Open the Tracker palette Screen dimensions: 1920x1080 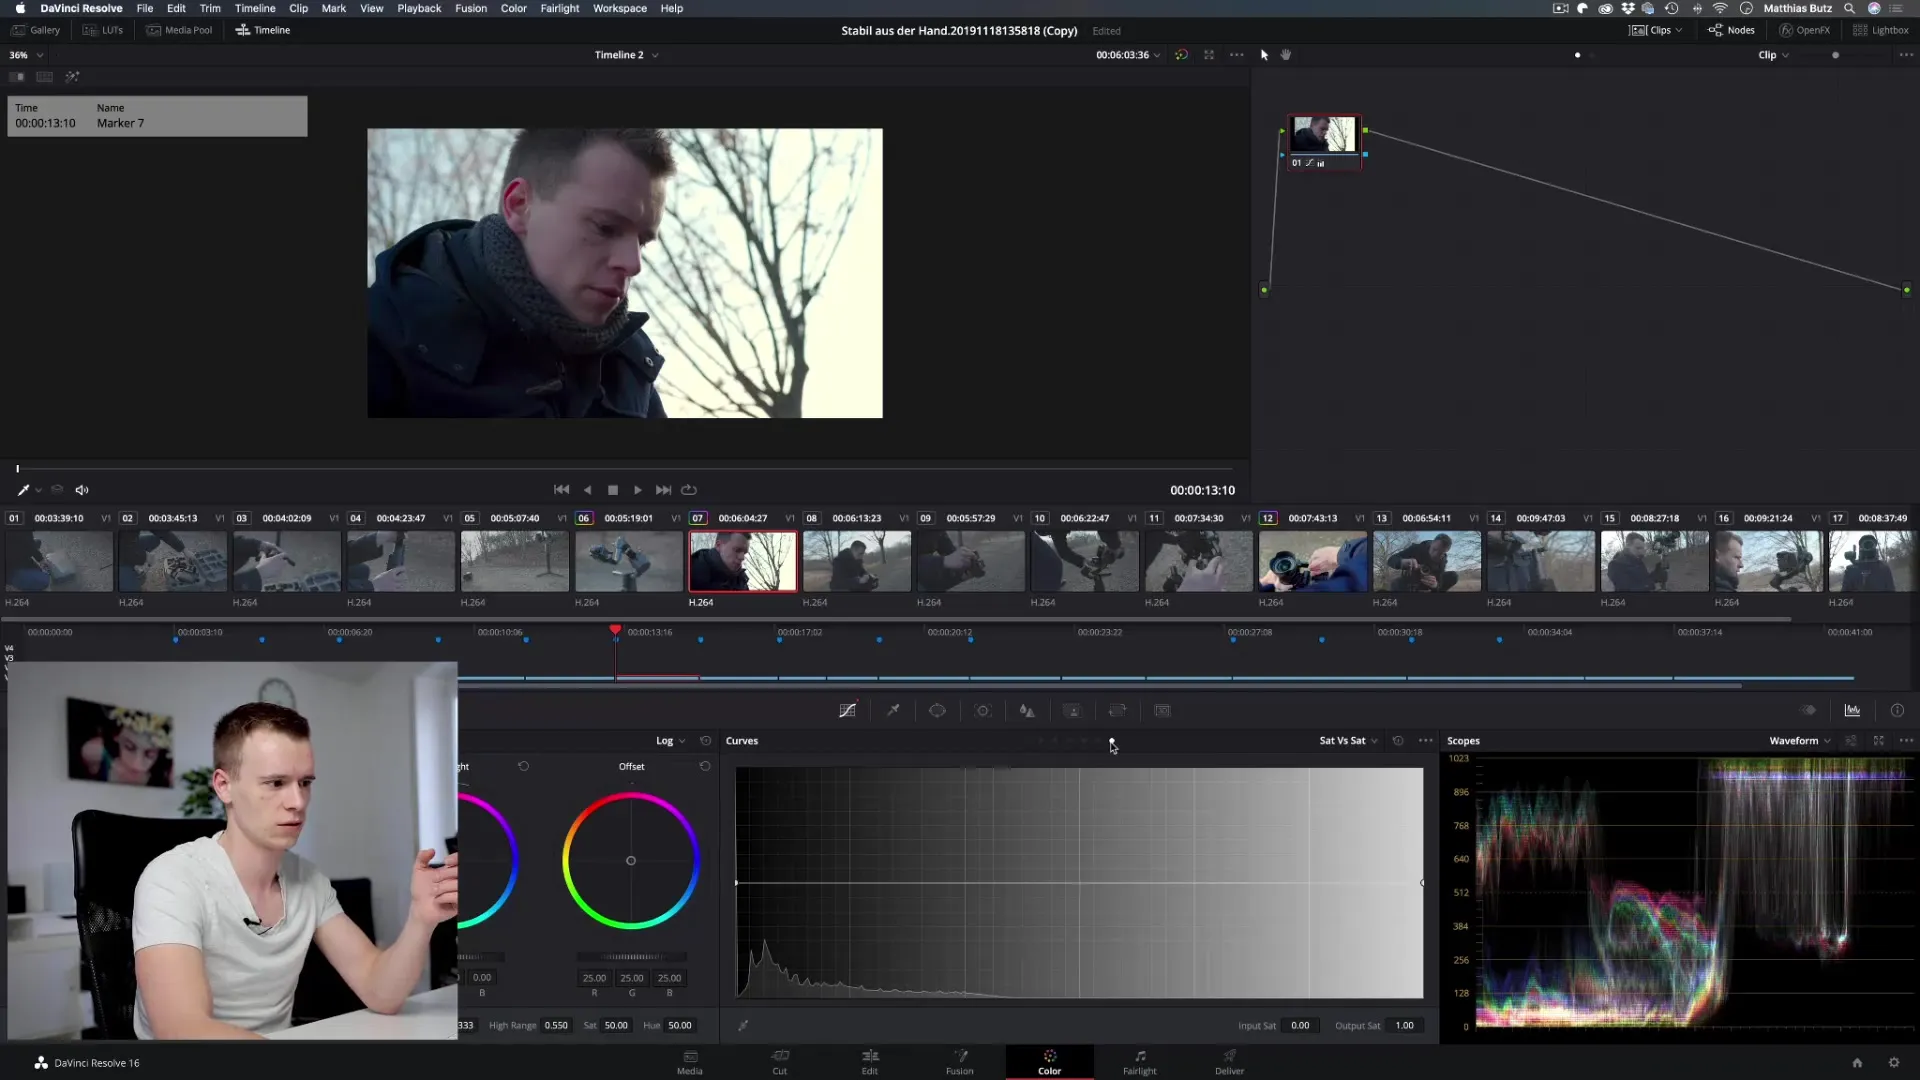tap(983, 710)
